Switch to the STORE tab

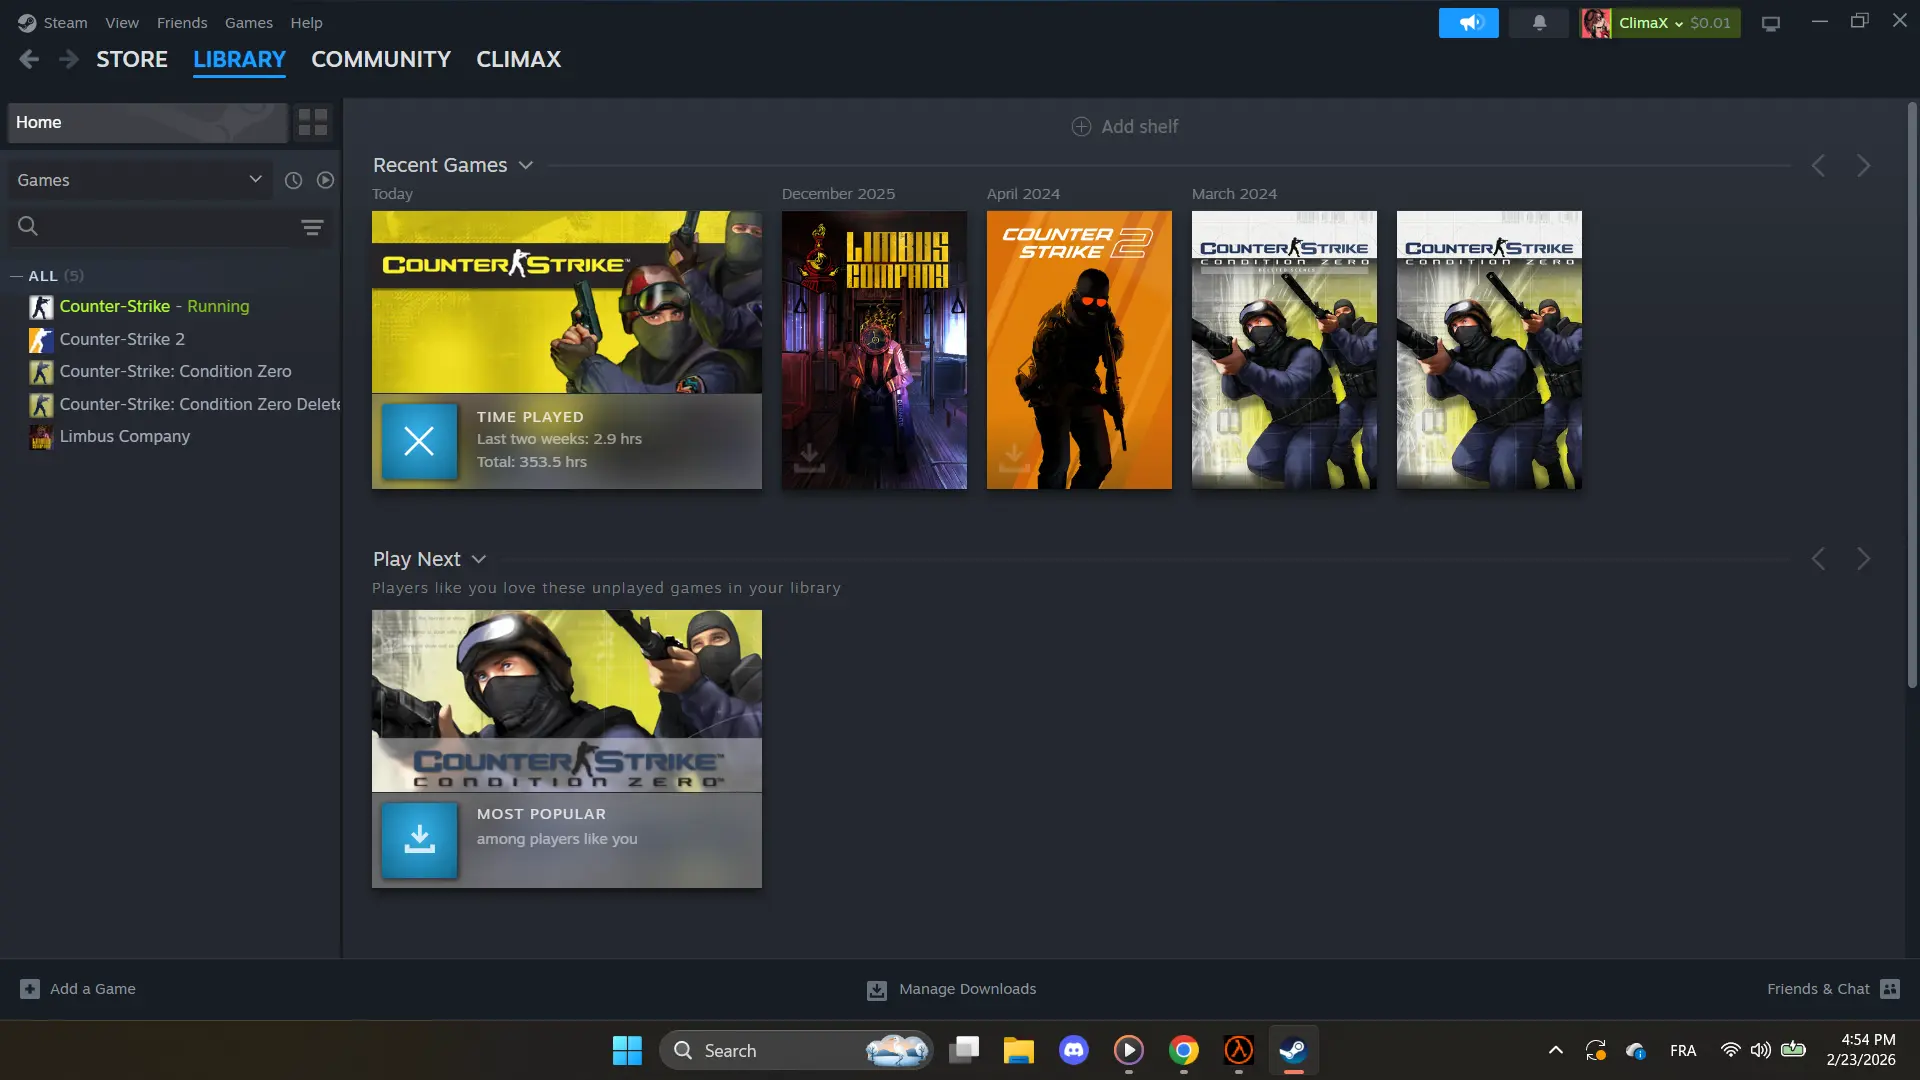pos(132,60)
